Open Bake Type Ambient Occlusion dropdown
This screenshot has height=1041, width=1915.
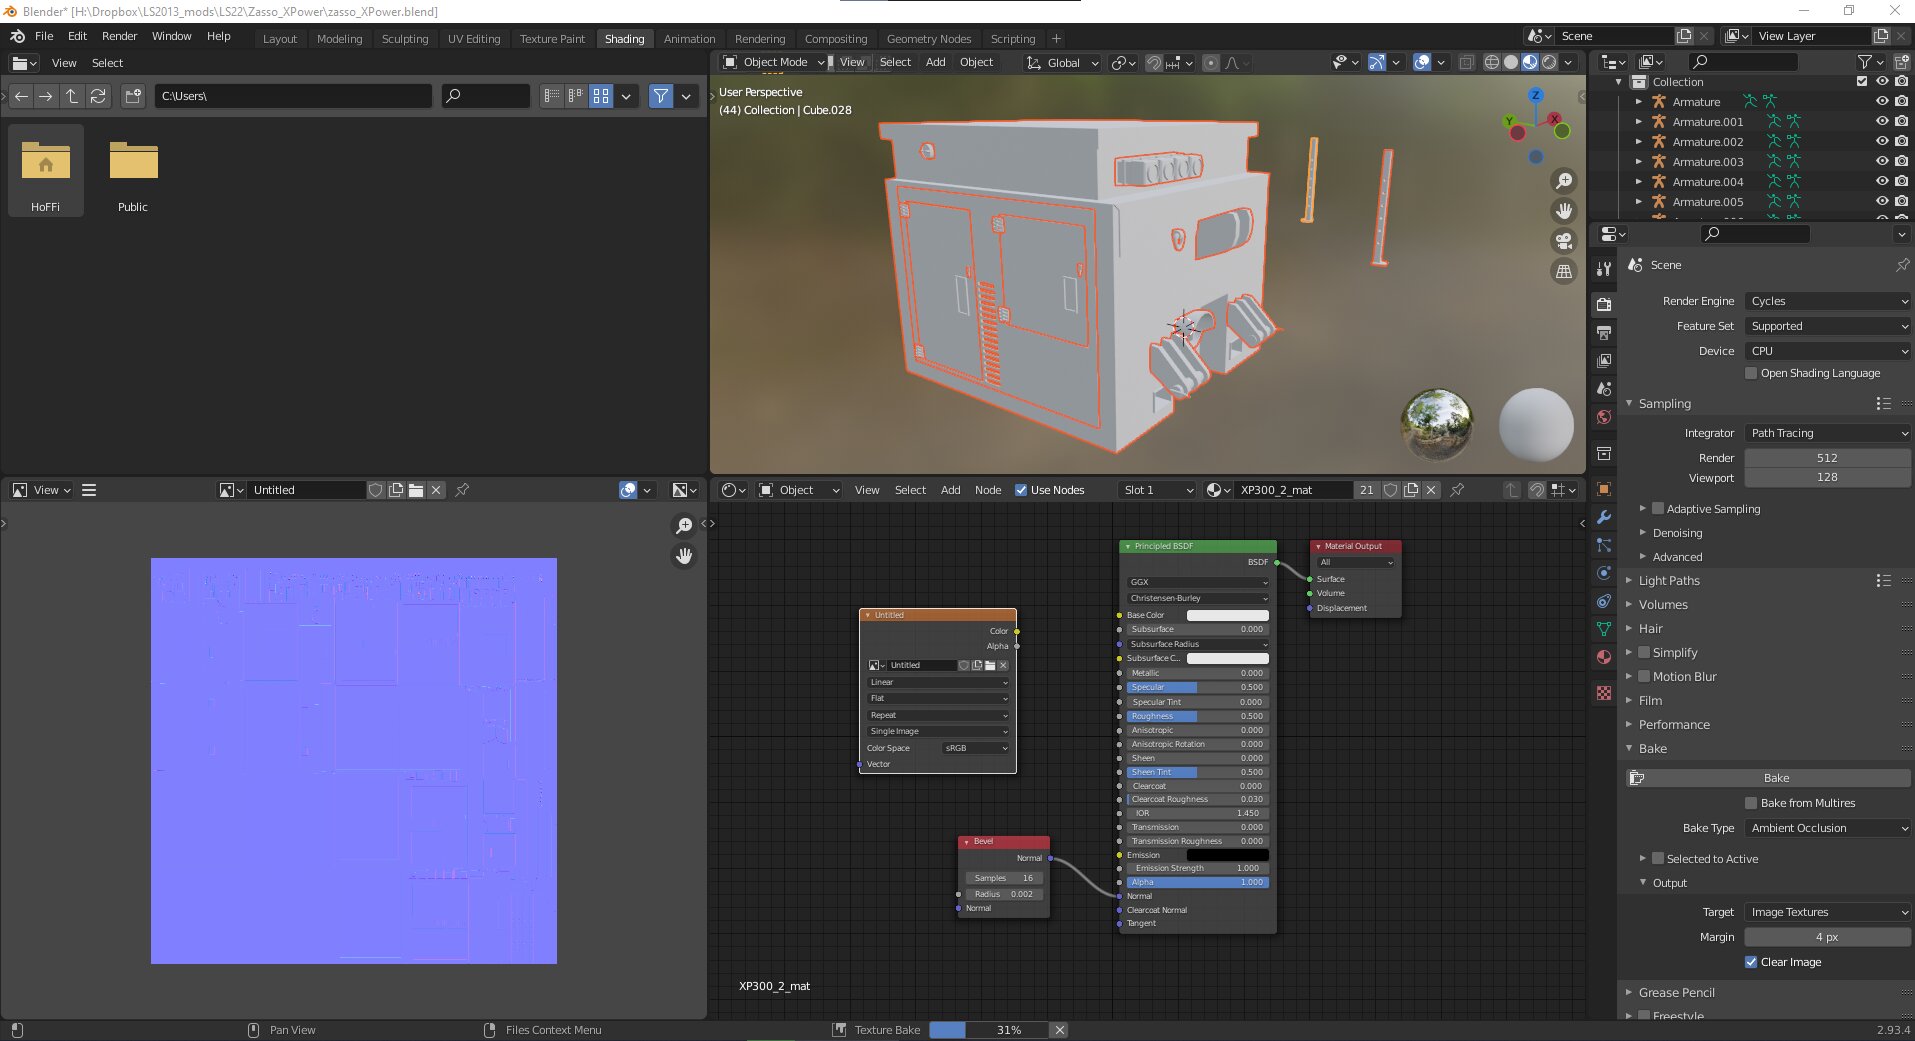[x=1828, y=828]
